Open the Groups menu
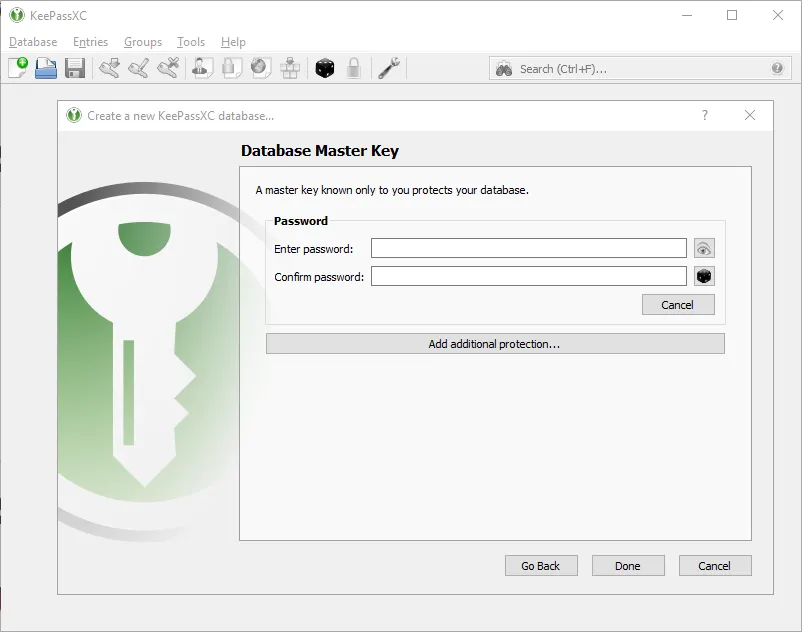Screen dimensions: 802x632 tap(143, 42)
